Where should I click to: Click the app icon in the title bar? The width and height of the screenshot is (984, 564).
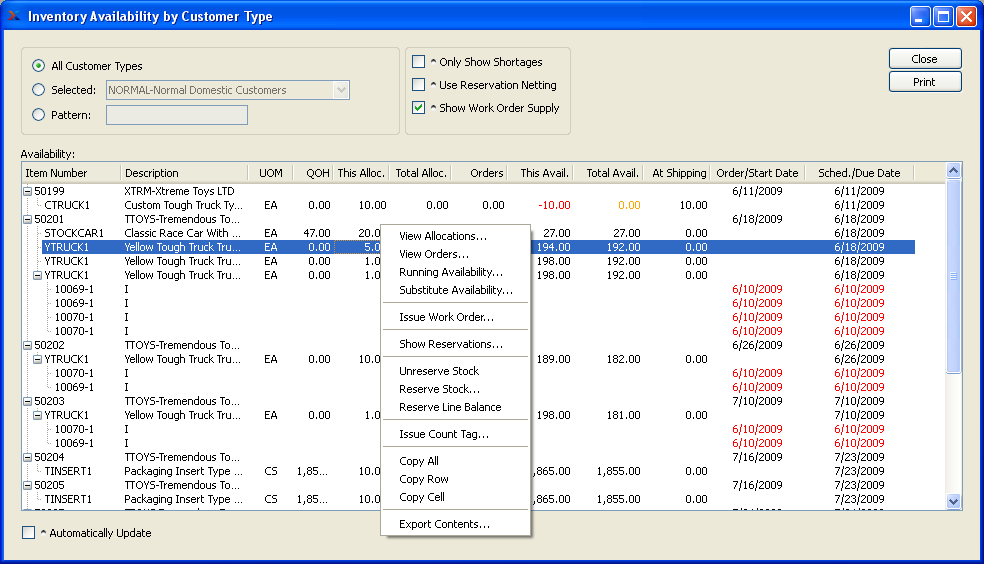pos(14,16)
